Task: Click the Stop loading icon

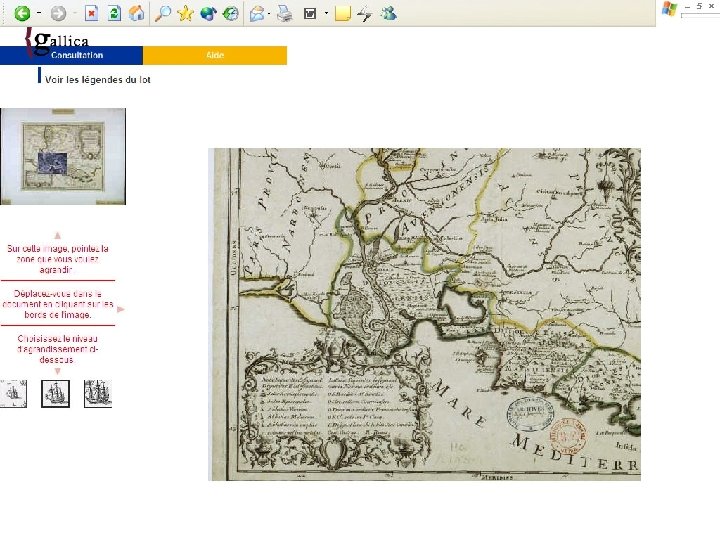Action: point(91,14)
